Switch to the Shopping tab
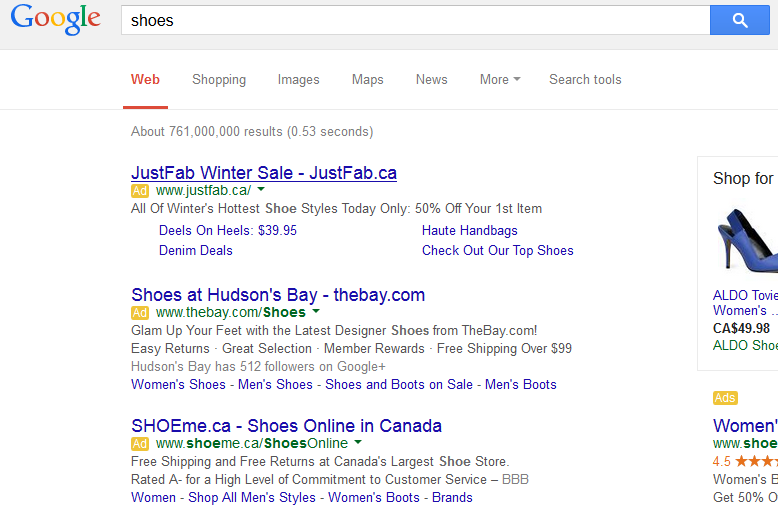778x516 pixels. tap(219, 80)
